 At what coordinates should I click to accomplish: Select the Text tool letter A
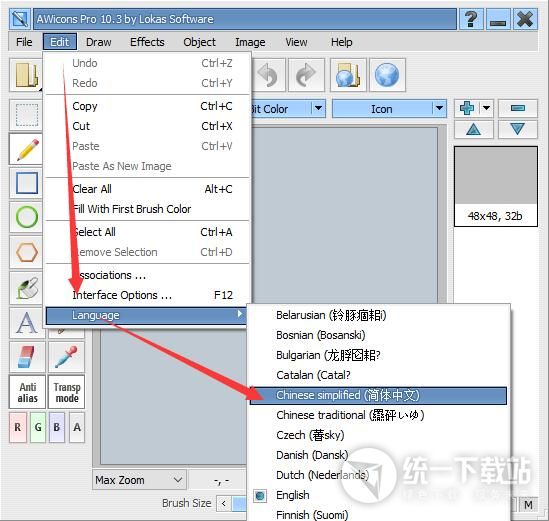[27, 322]
